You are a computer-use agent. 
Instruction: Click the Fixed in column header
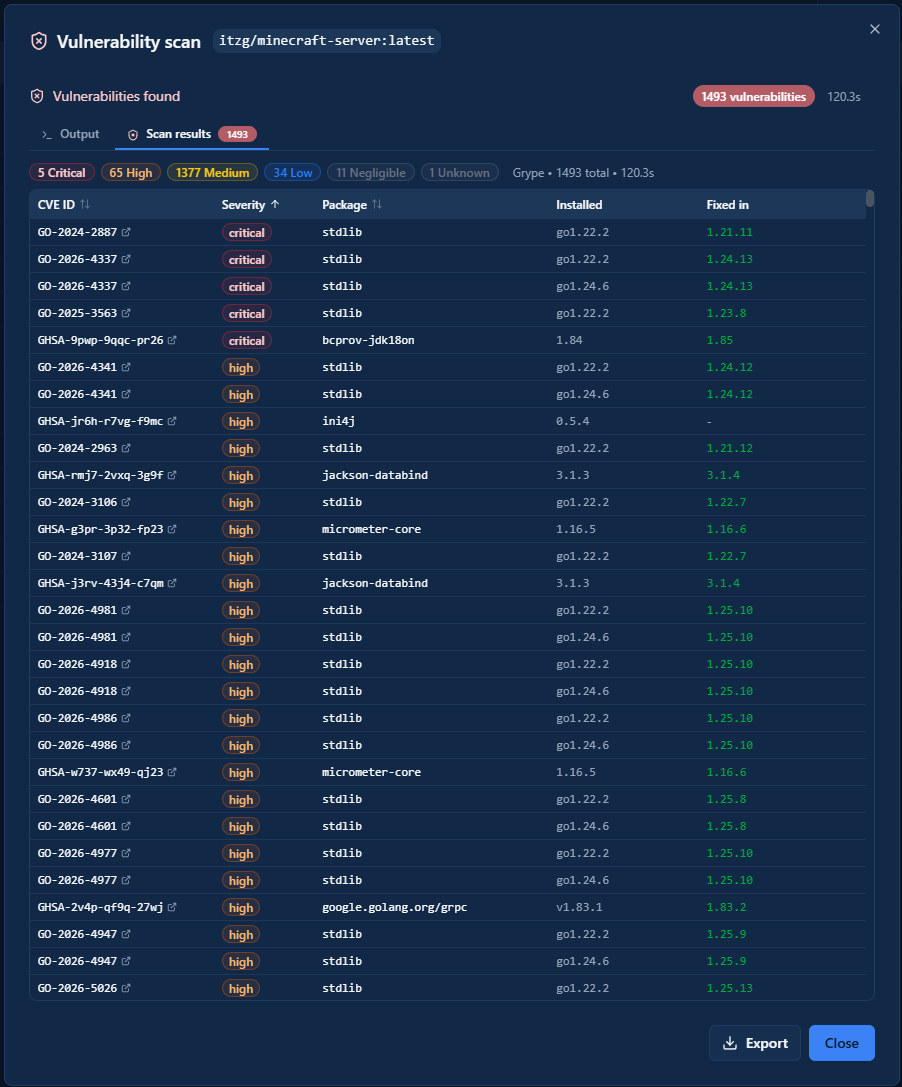pyautogui.click(x=727, y=205)
